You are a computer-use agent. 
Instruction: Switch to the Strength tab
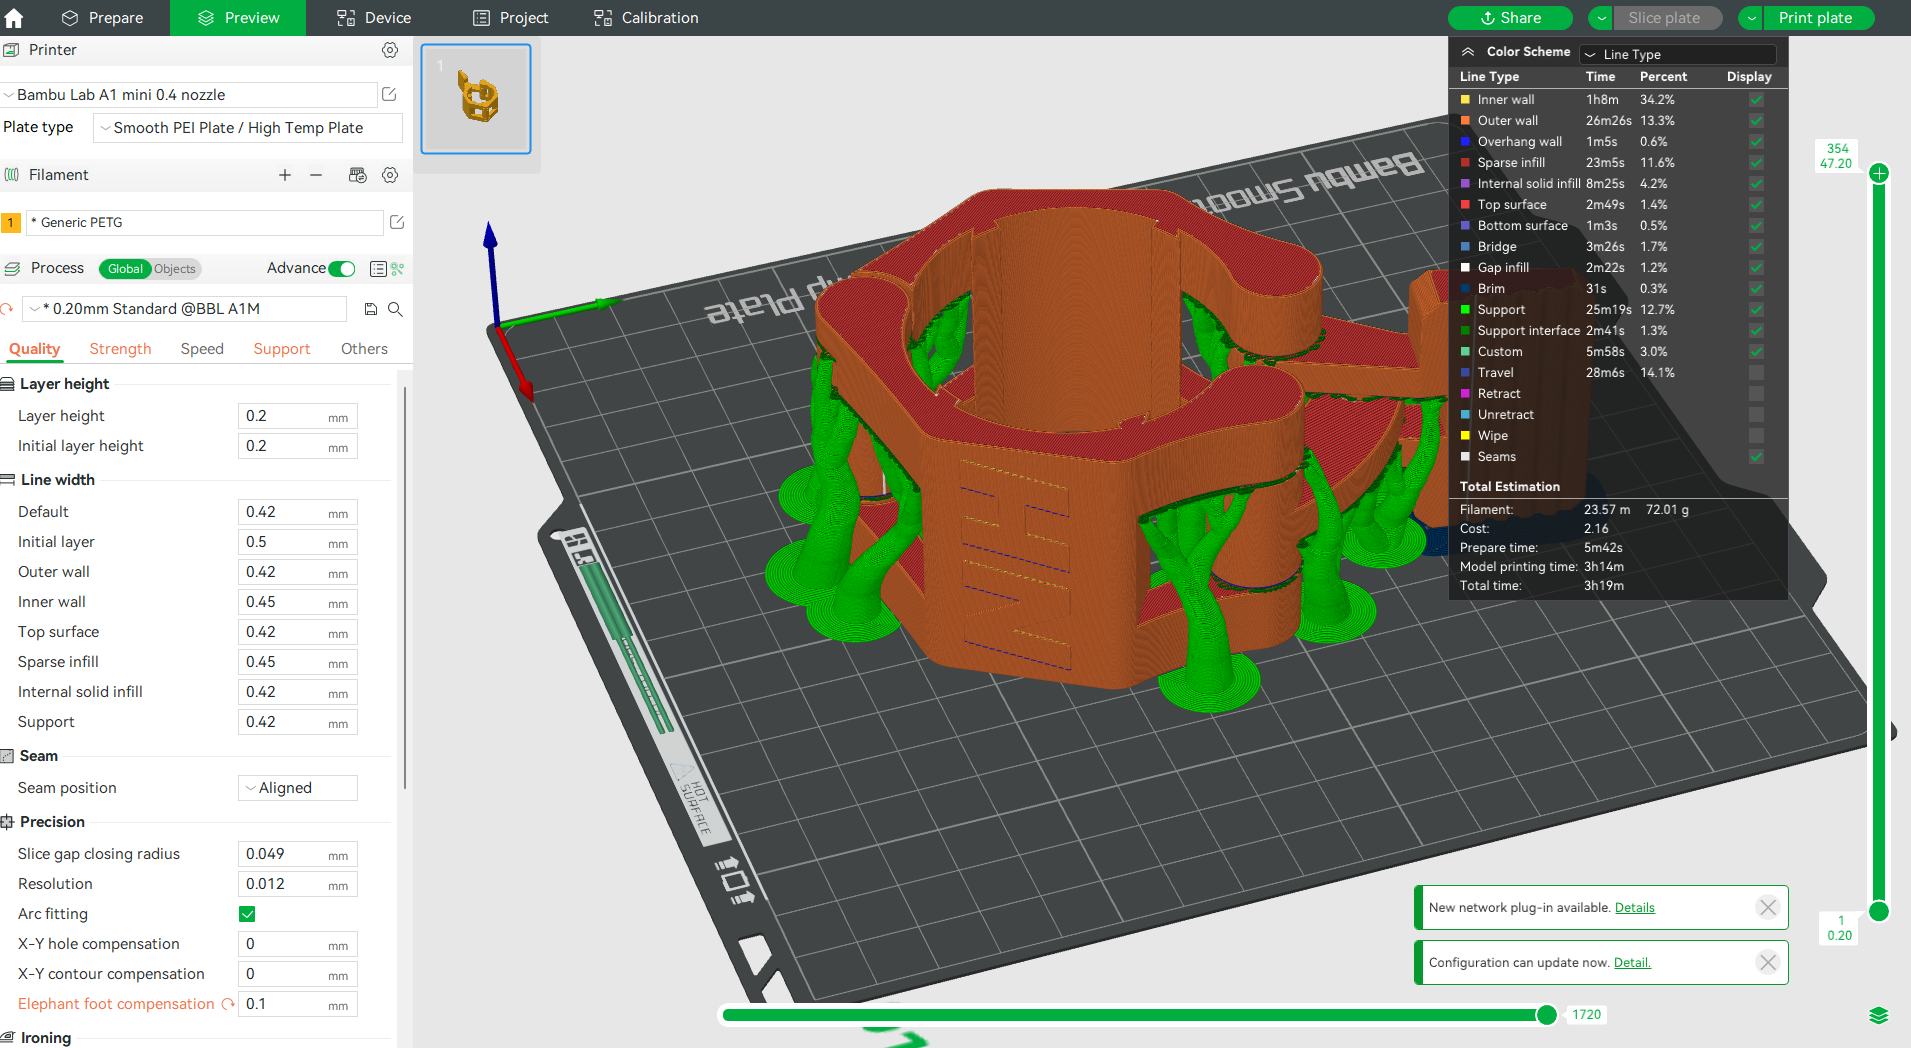point(120,349)
